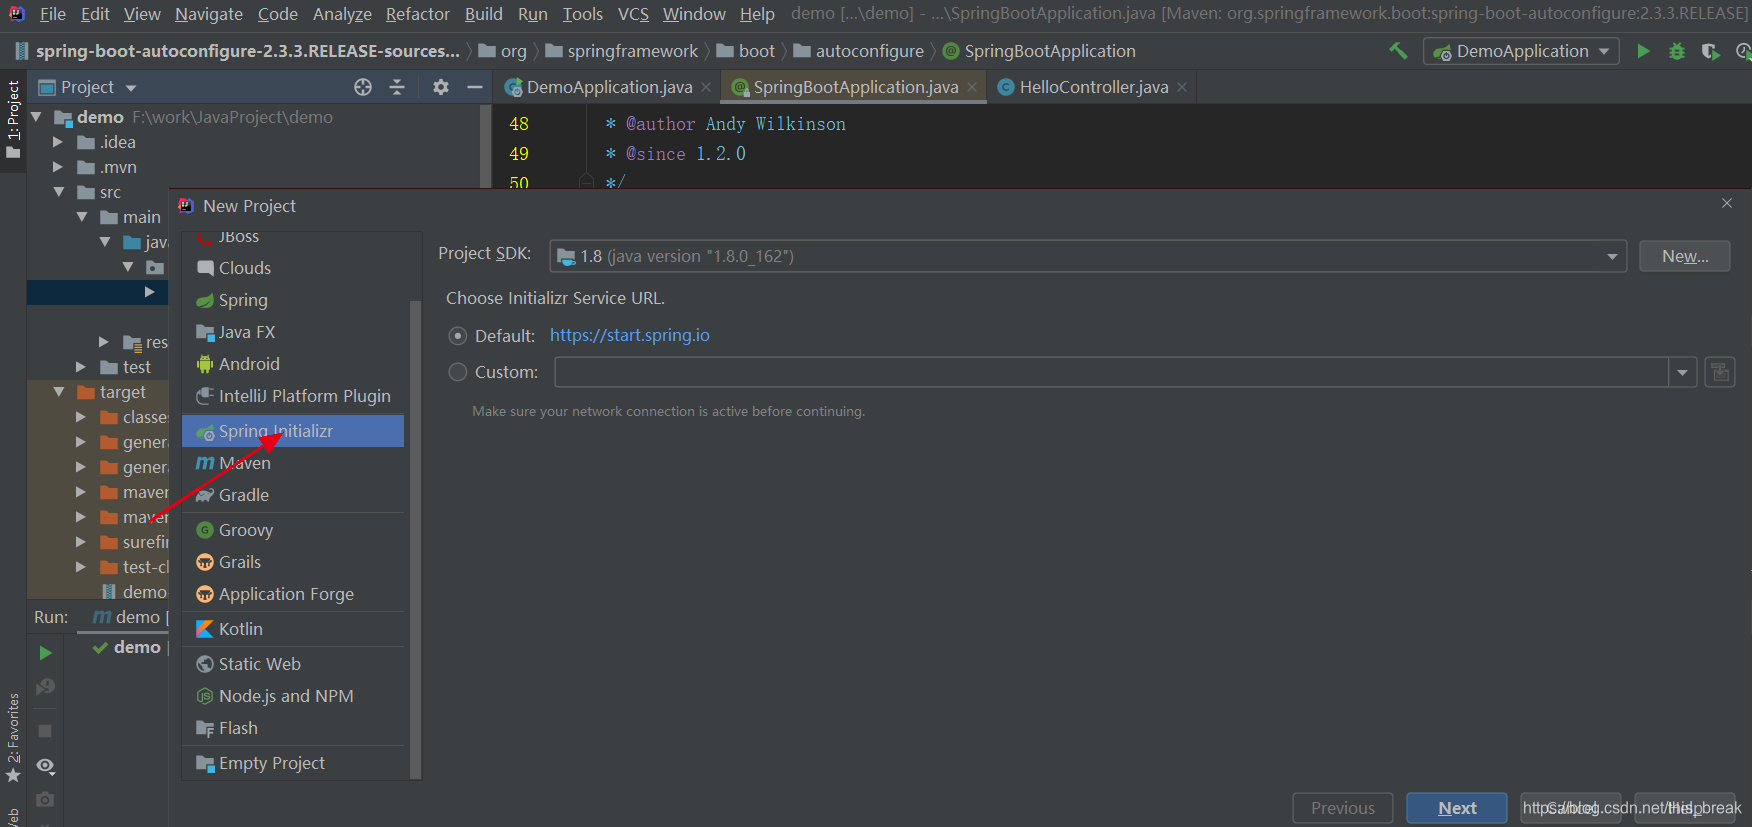Switch to DemoApplication.java tab

pos(609,87)
